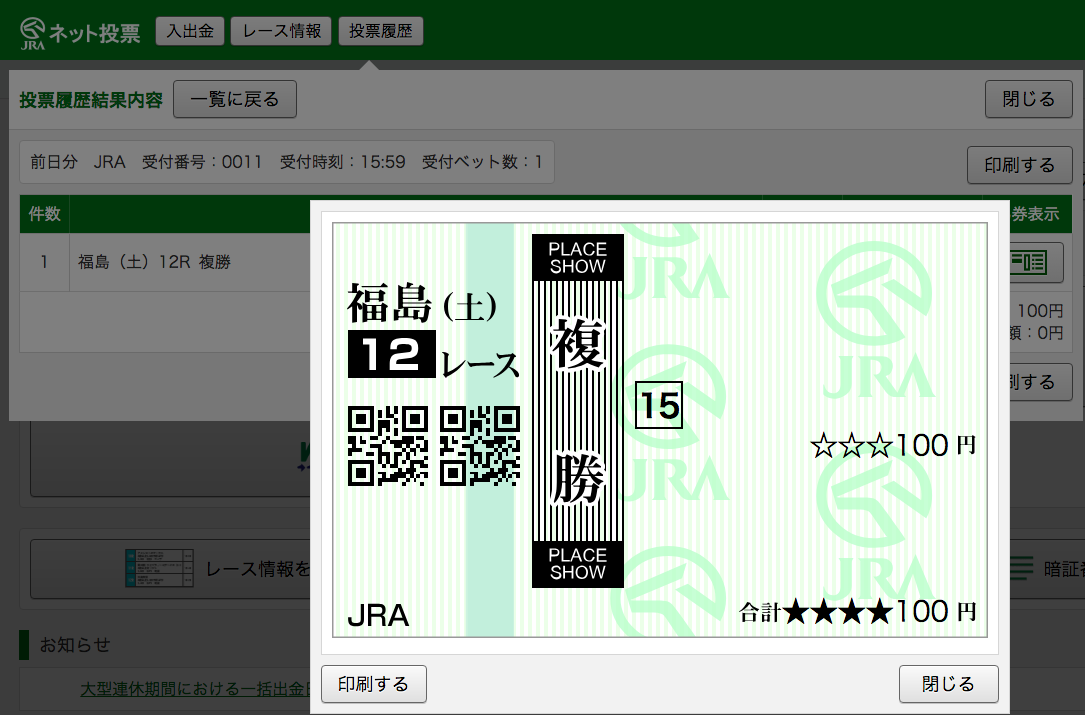This screenshot has height=715, width=1085.
Task: Click the 12 レース race number on ticket
Action: tap(433, 354)
